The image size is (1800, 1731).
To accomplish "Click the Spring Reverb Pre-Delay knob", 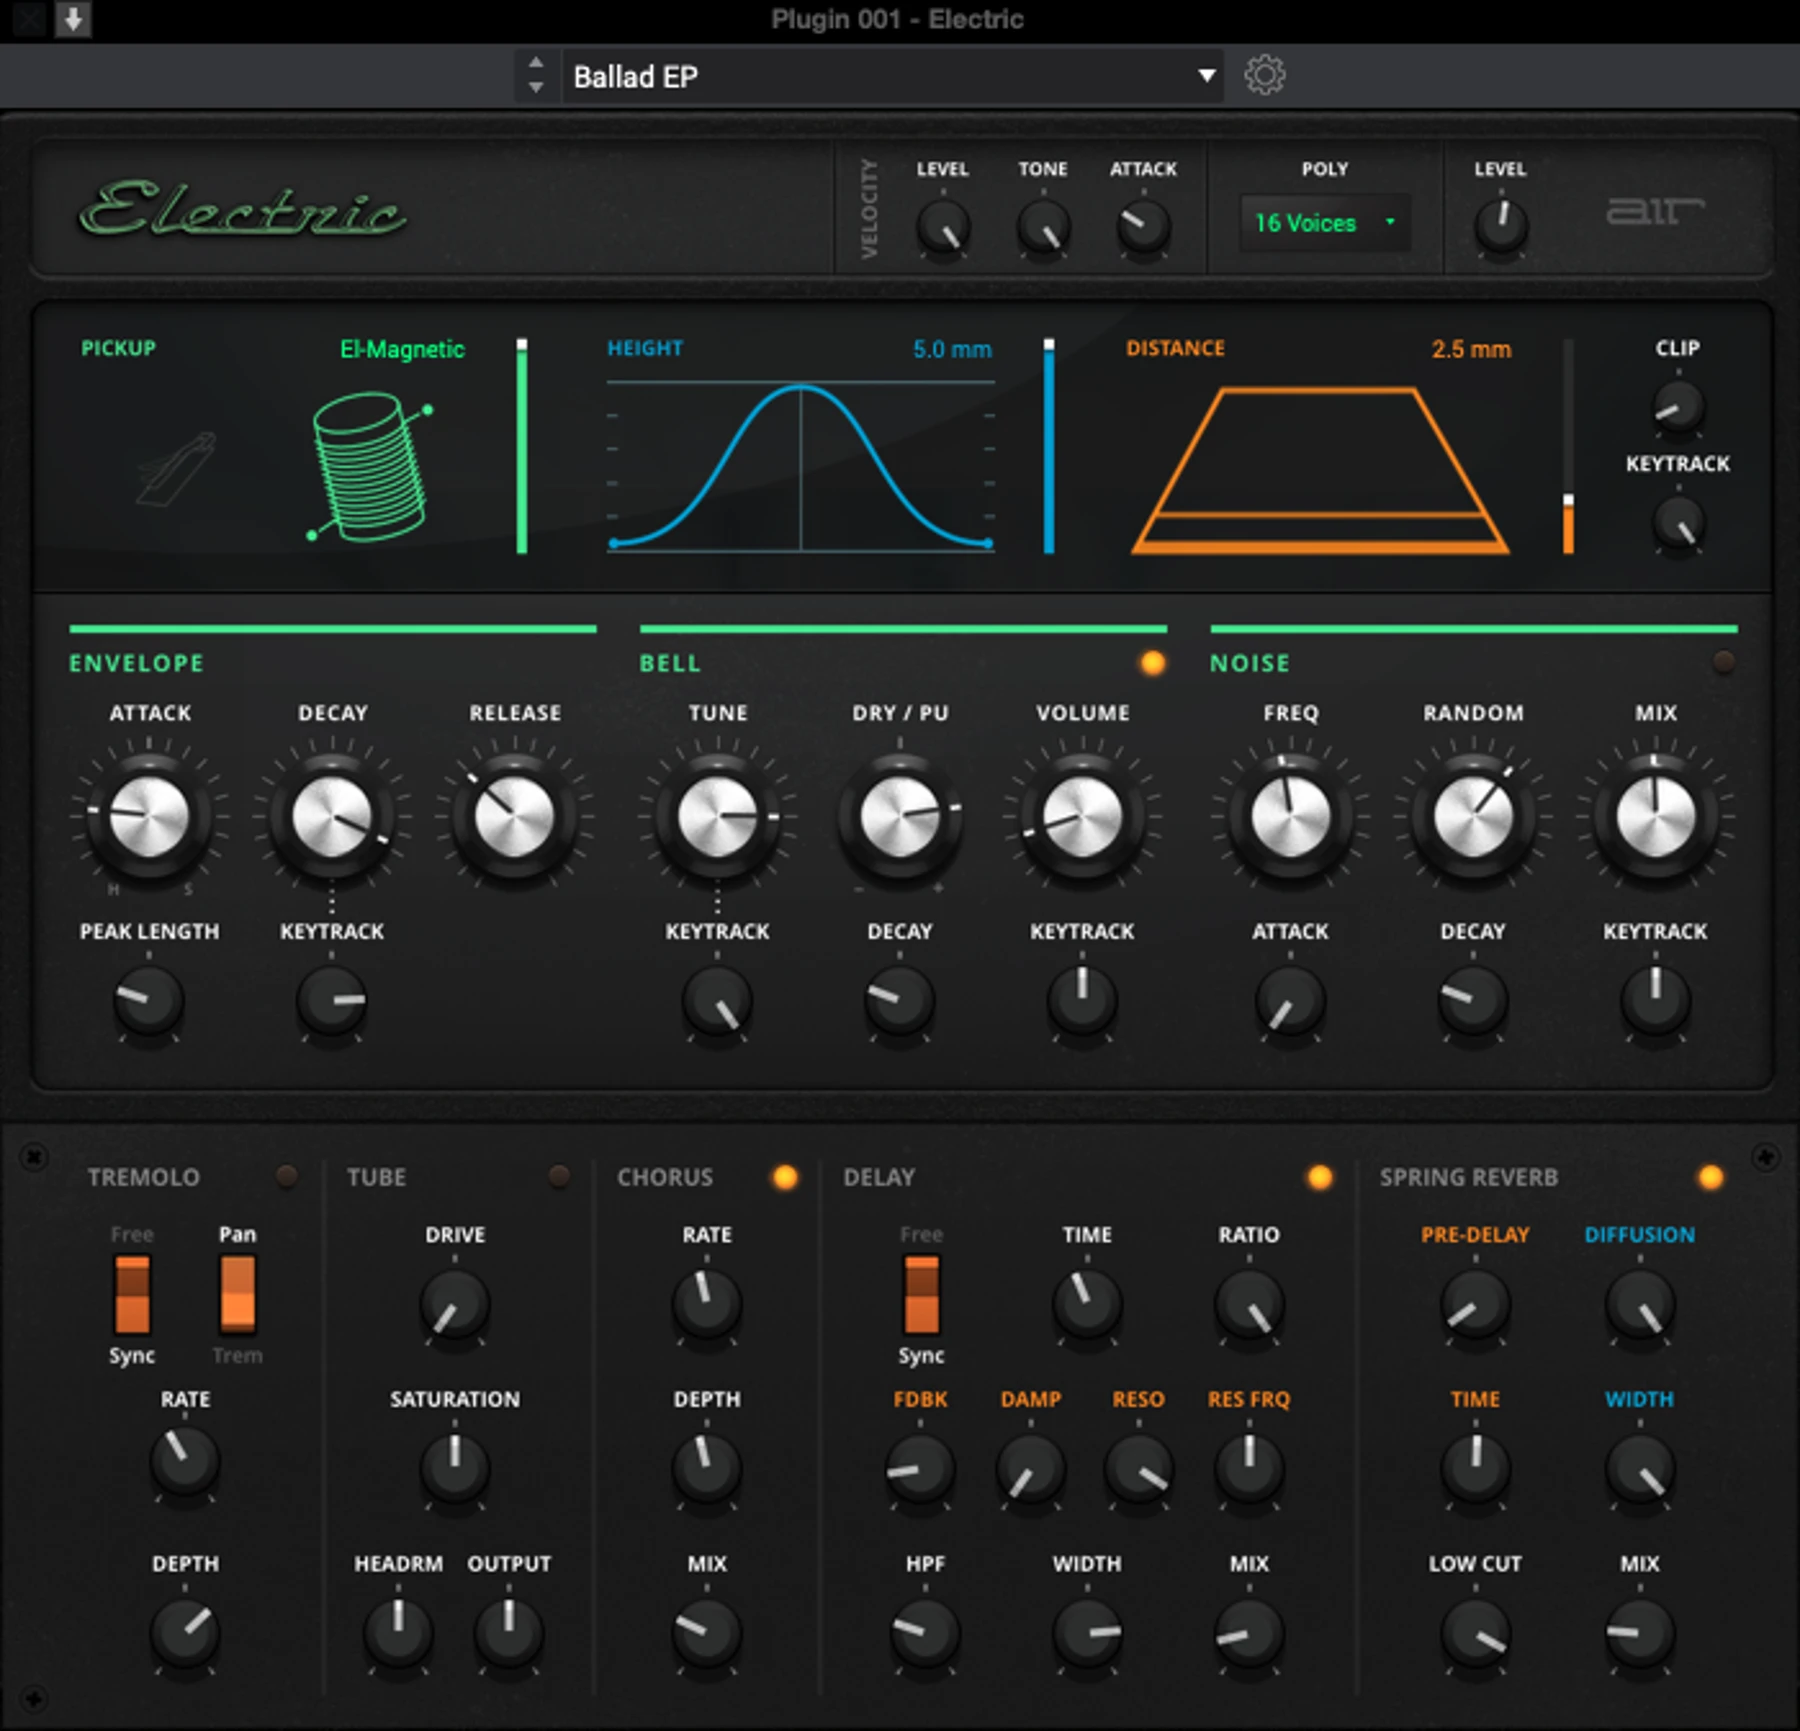I will click(1475, 1306).
